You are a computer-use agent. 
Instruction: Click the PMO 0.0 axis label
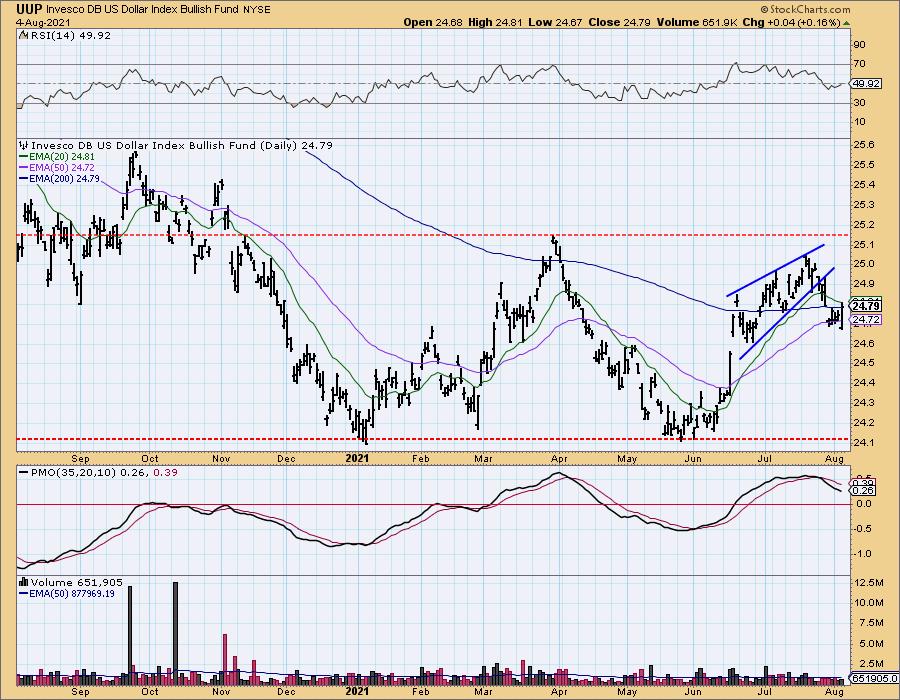(864, 504)
